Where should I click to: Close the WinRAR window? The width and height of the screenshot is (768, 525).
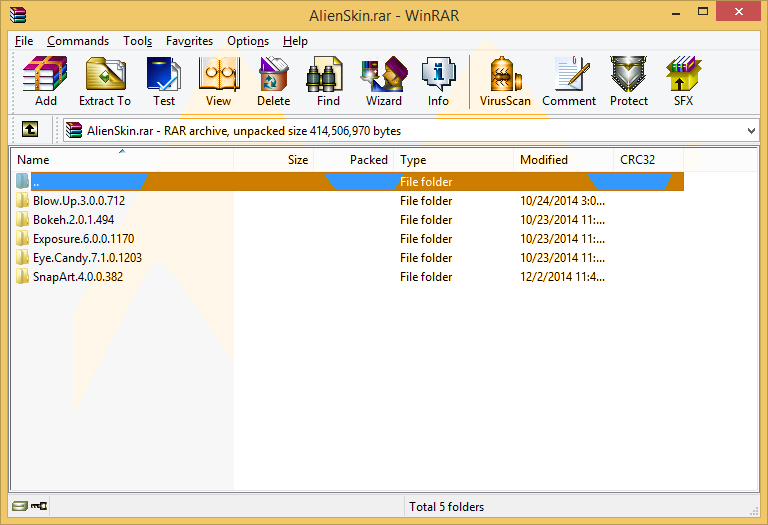coord(739,11)
